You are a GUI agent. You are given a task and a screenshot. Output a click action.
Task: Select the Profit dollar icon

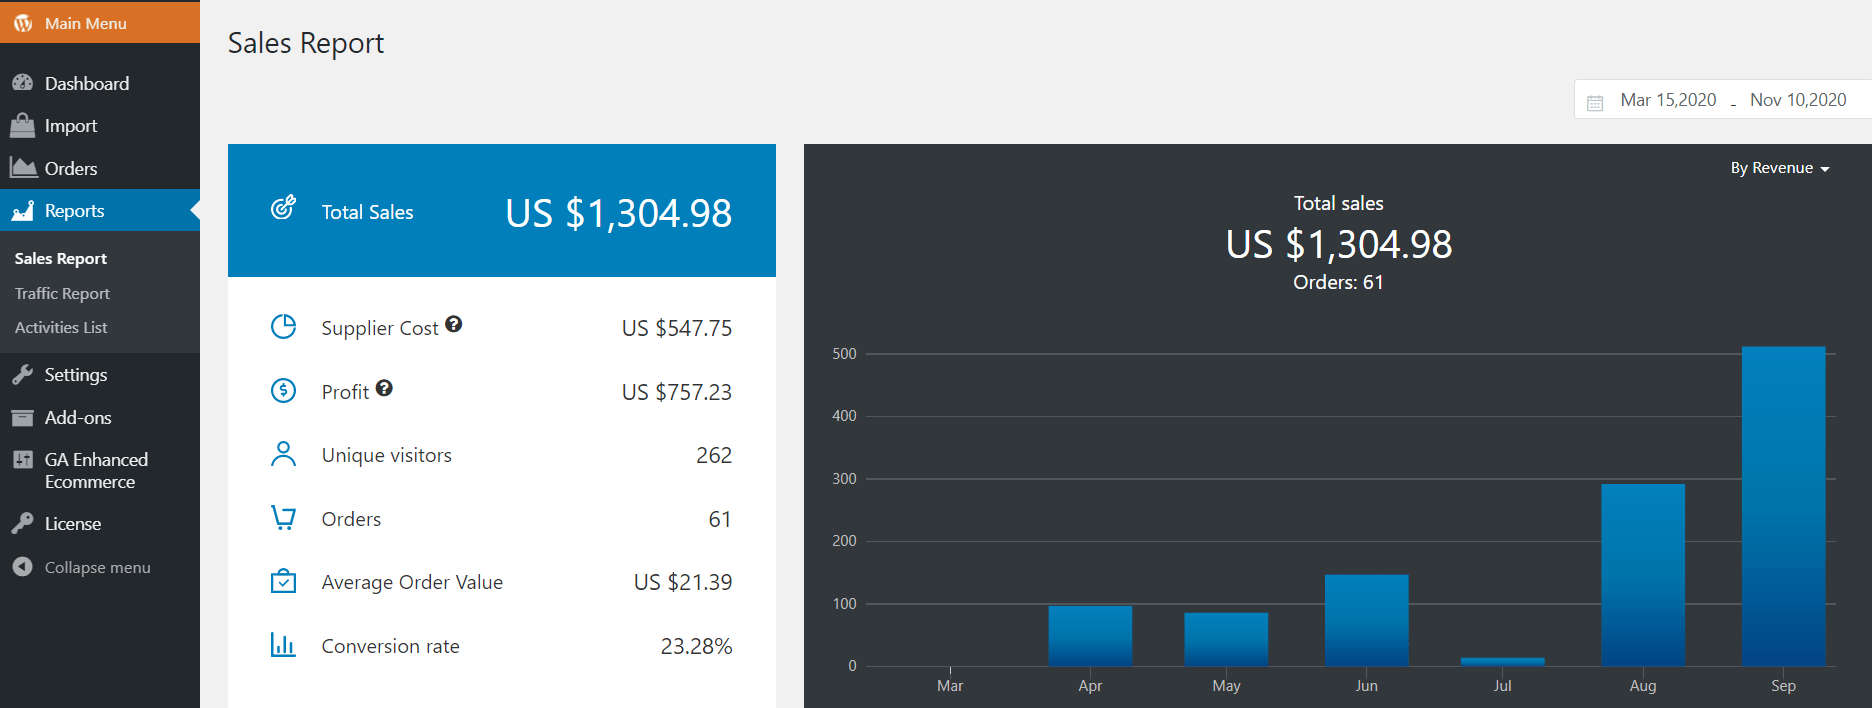pos(284,390)
